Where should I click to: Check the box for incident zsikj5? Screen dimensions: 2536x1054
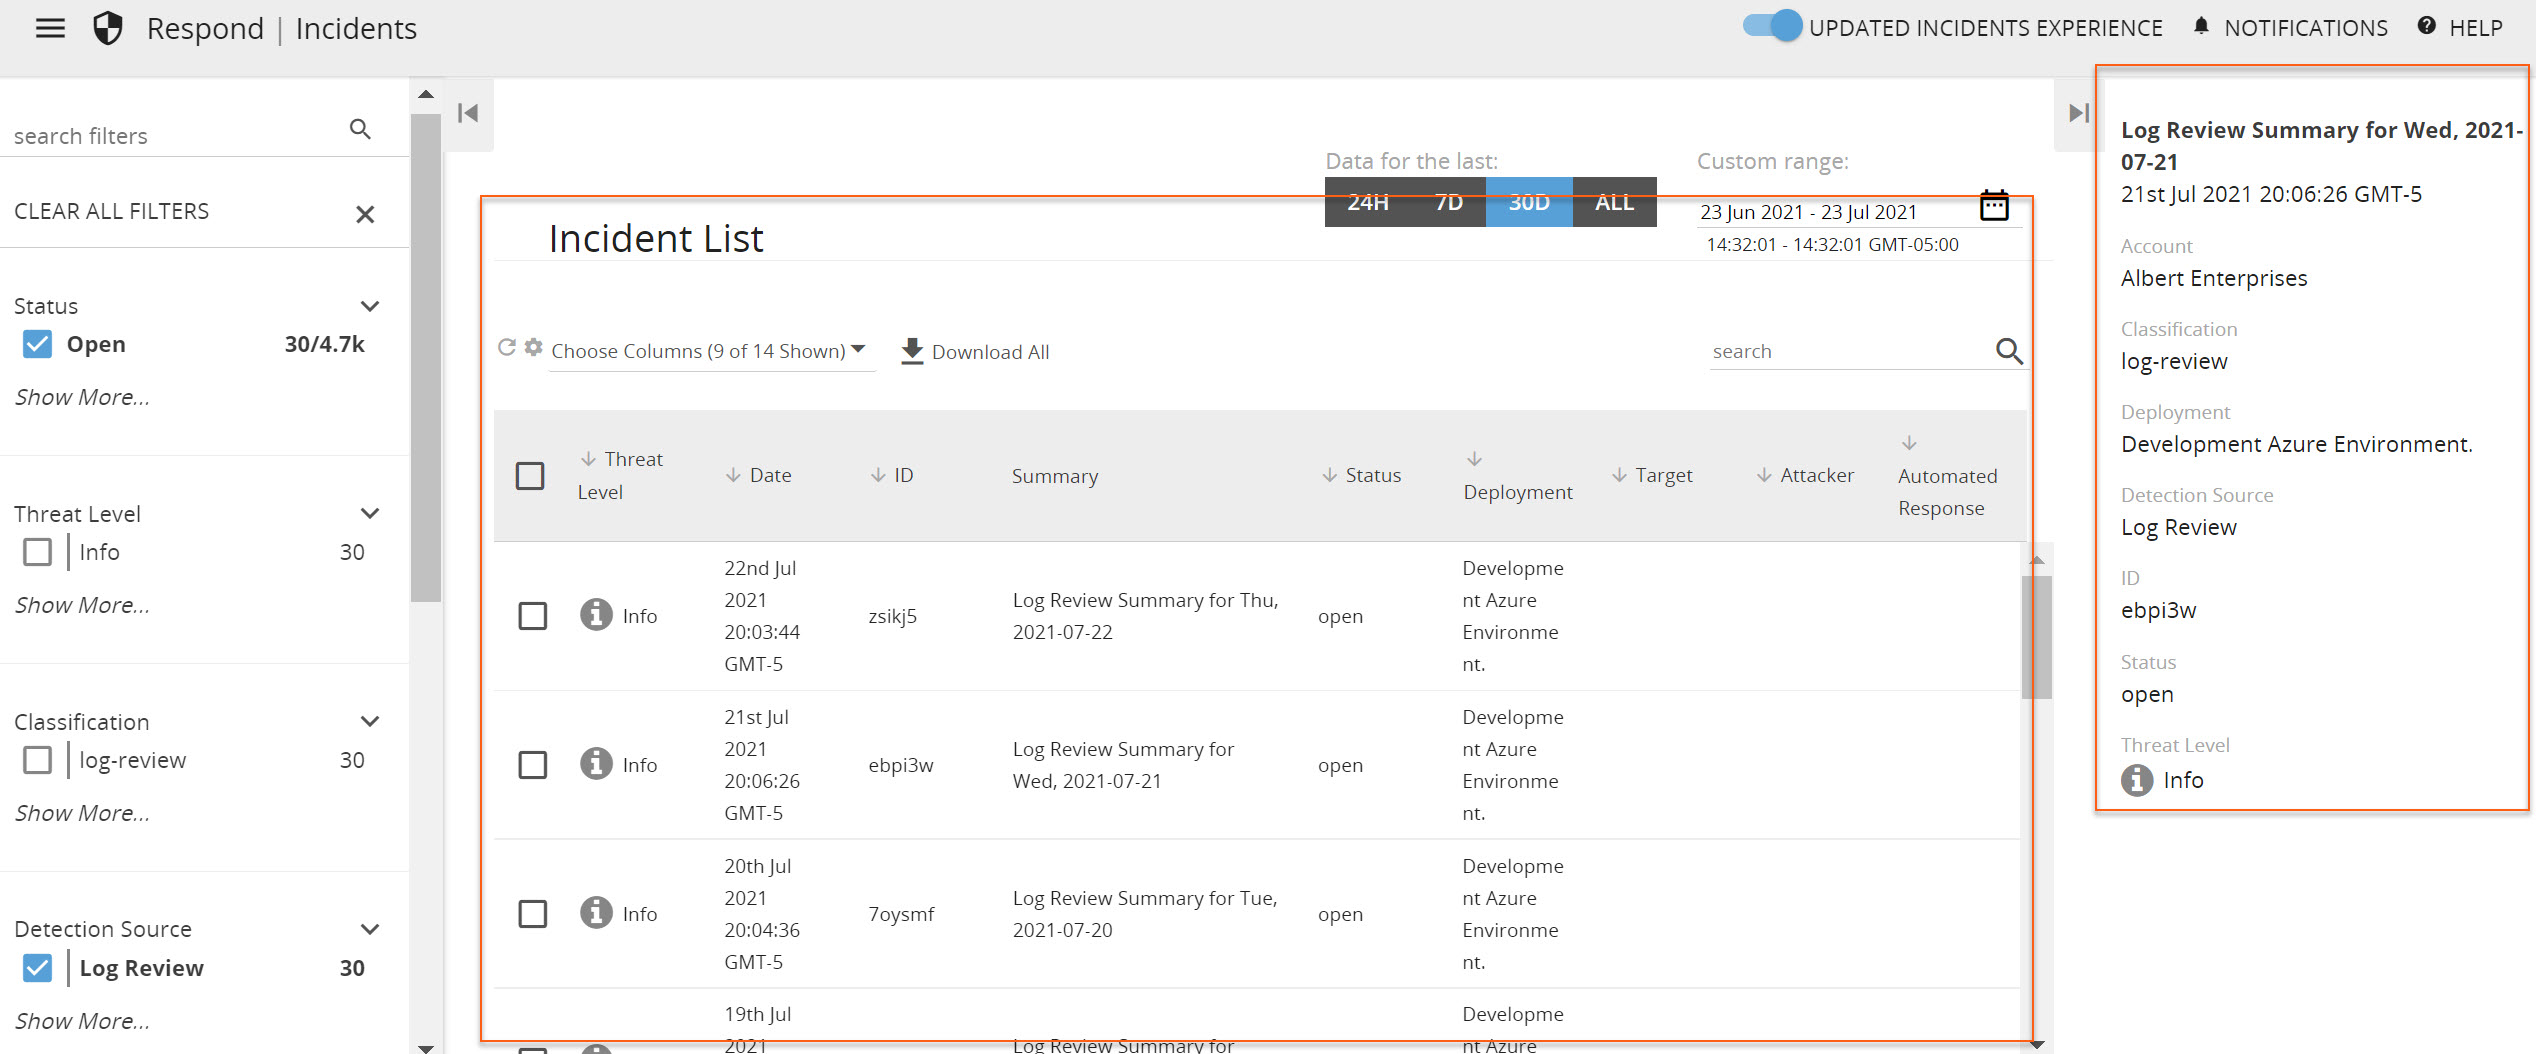point(532,616)
